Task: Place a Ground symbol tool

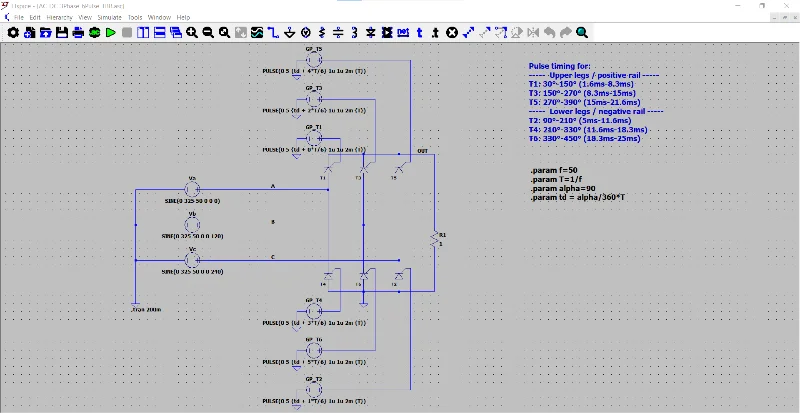Action: (289, 33)
